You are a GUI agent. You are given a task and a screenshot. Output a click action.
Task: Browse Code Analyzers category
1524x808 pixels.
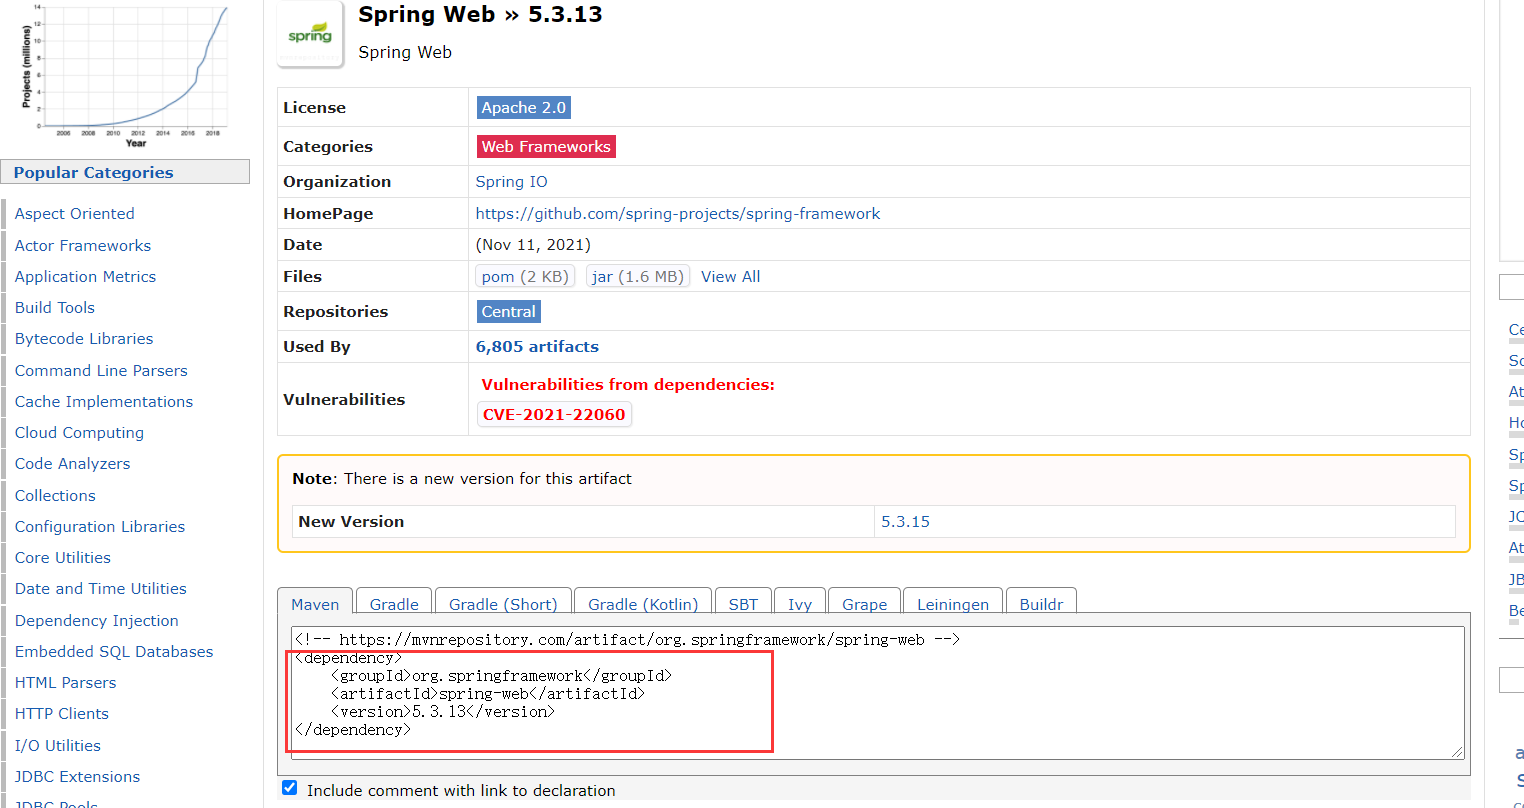[72, 464]
